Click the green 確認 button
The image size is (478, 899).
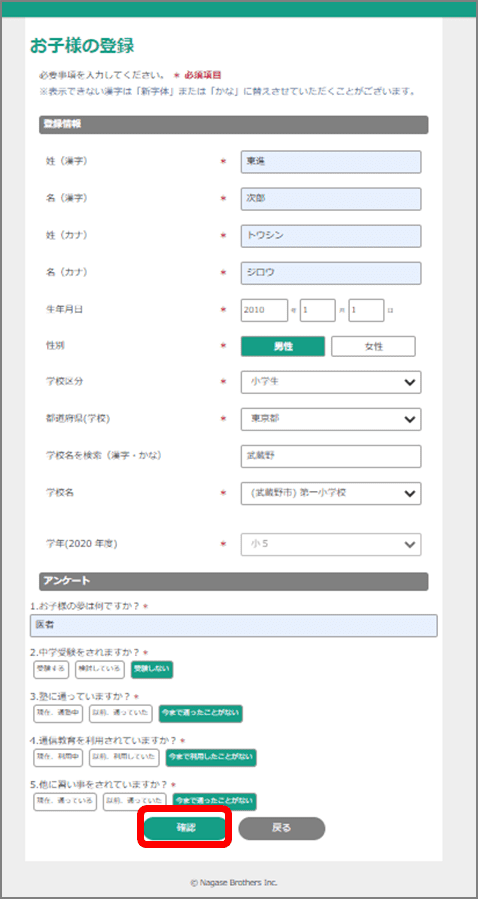(185, 828)
